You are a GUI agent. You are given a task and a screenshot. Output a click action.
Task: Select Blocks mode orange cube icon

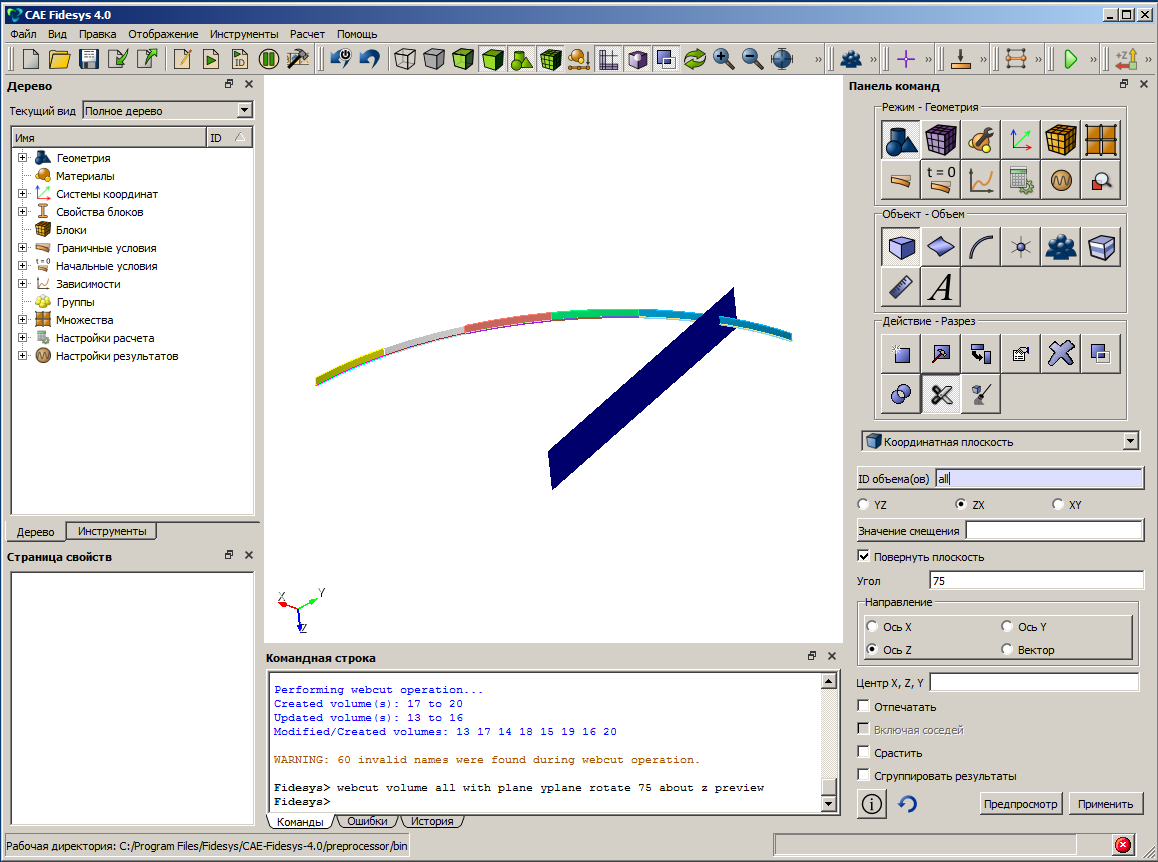(x=1061, y=140)
